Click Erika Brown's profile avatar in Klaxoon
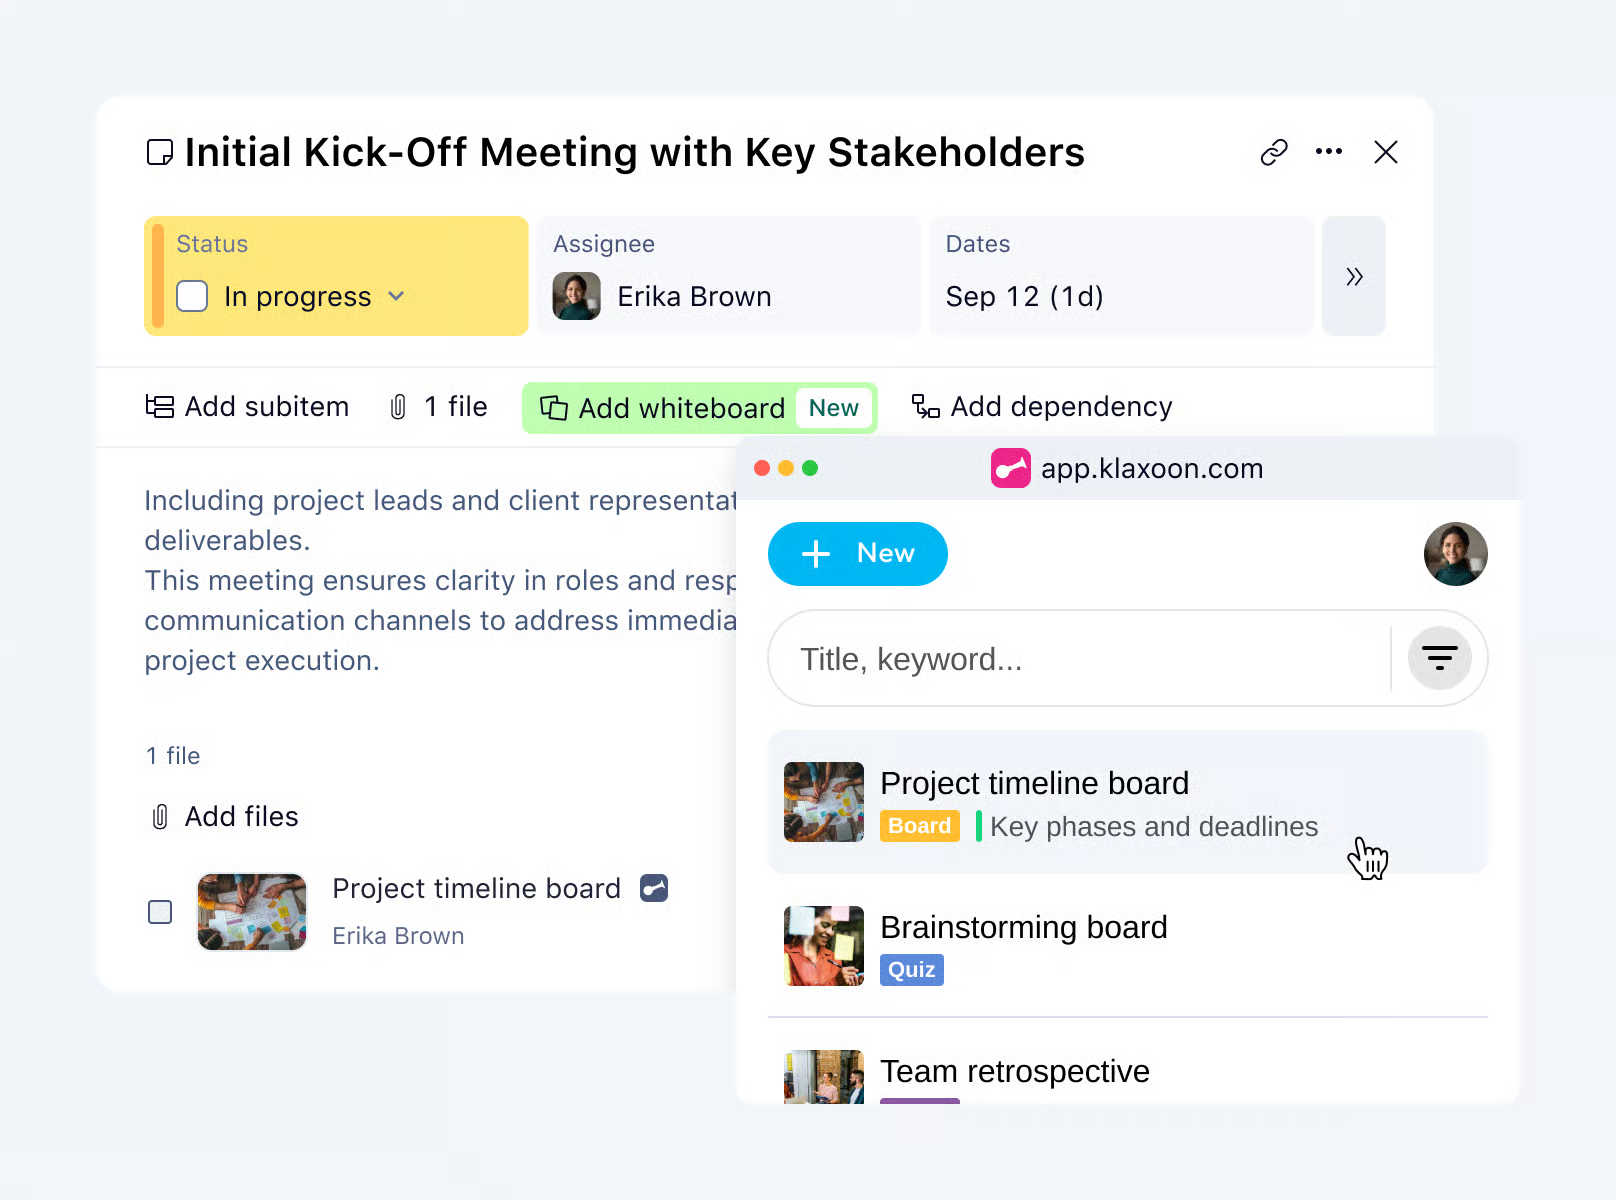Image resolution: width=1616 pixels, height=1200 pixels. pos(1455,554)
